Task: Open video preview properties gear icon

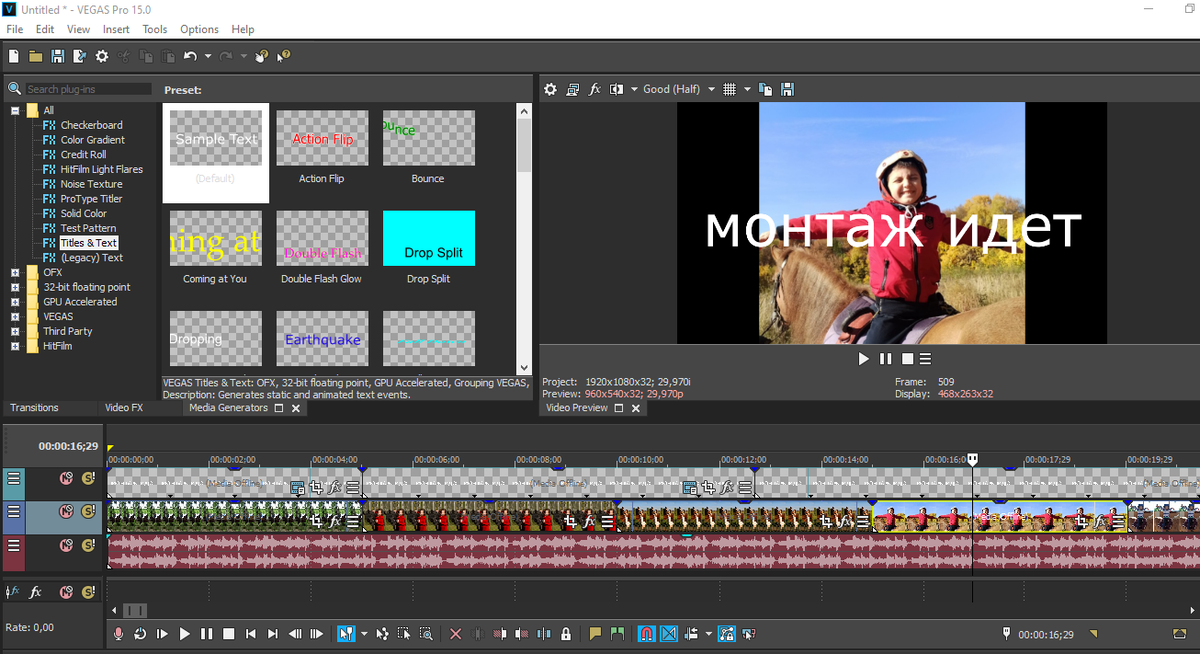Action: (x=550, y=89)
